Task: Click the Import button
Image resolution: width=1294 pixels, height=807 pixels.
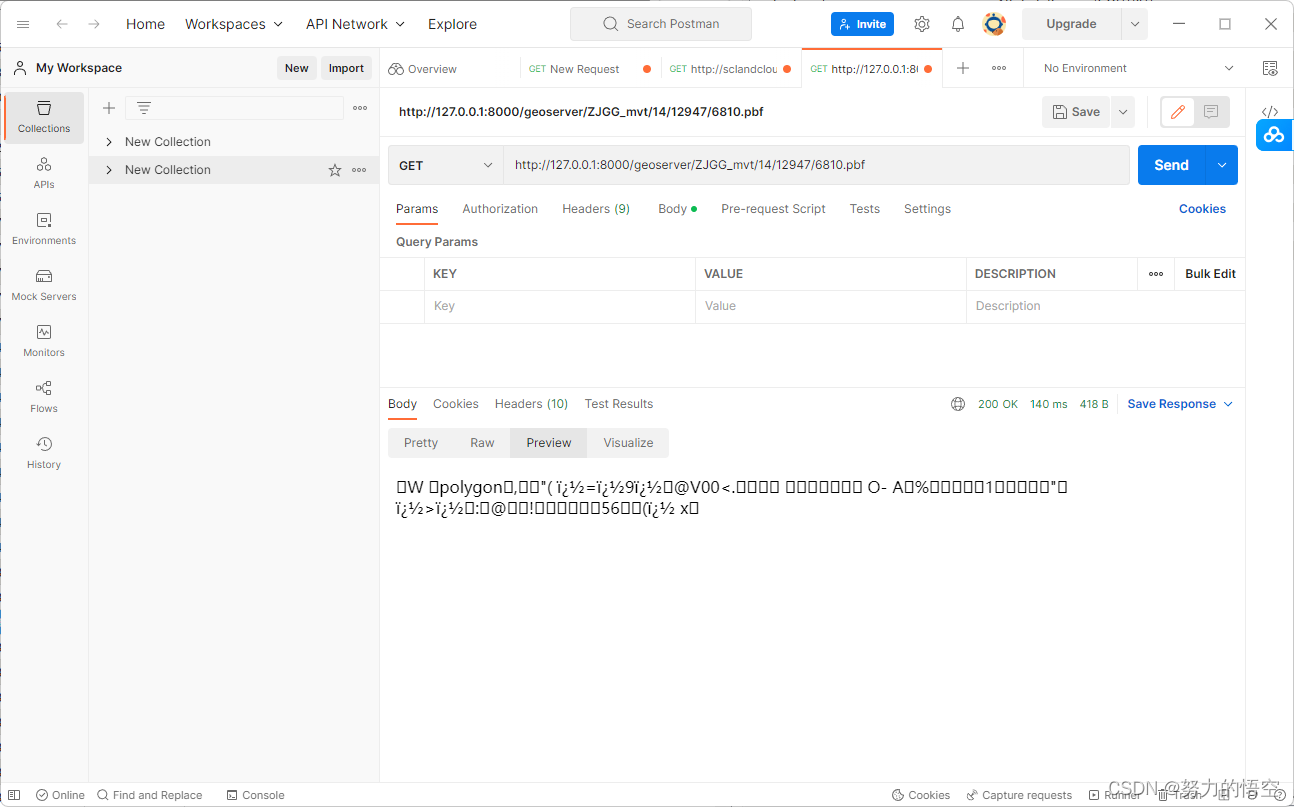Action: pyautogui.click(x=346, y=68)
